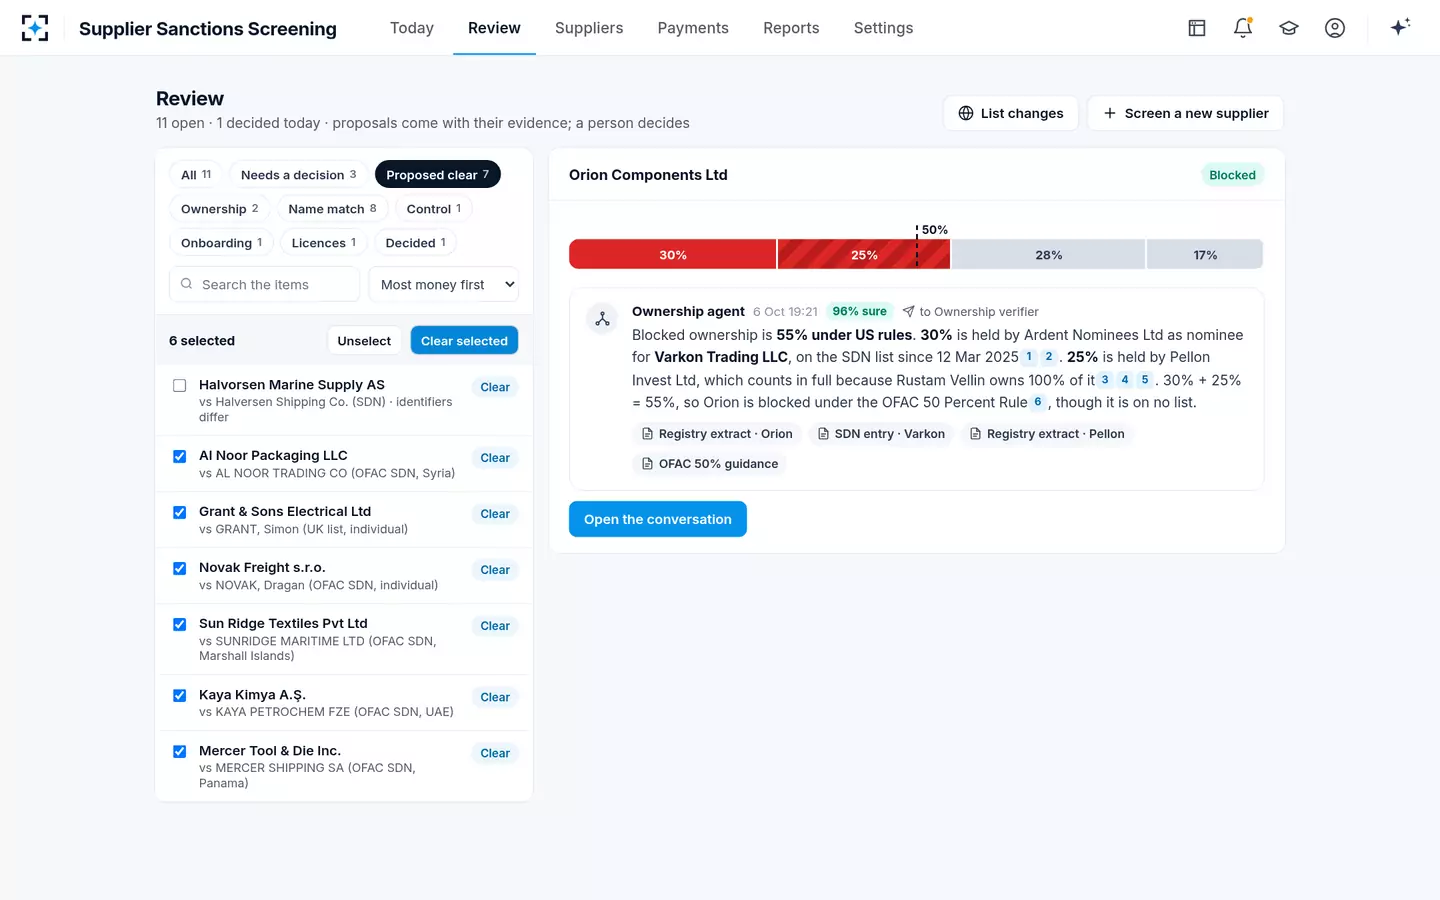Click the Ownership agent avatar icon
The image size is (1440, 900).
click(602, 319)
